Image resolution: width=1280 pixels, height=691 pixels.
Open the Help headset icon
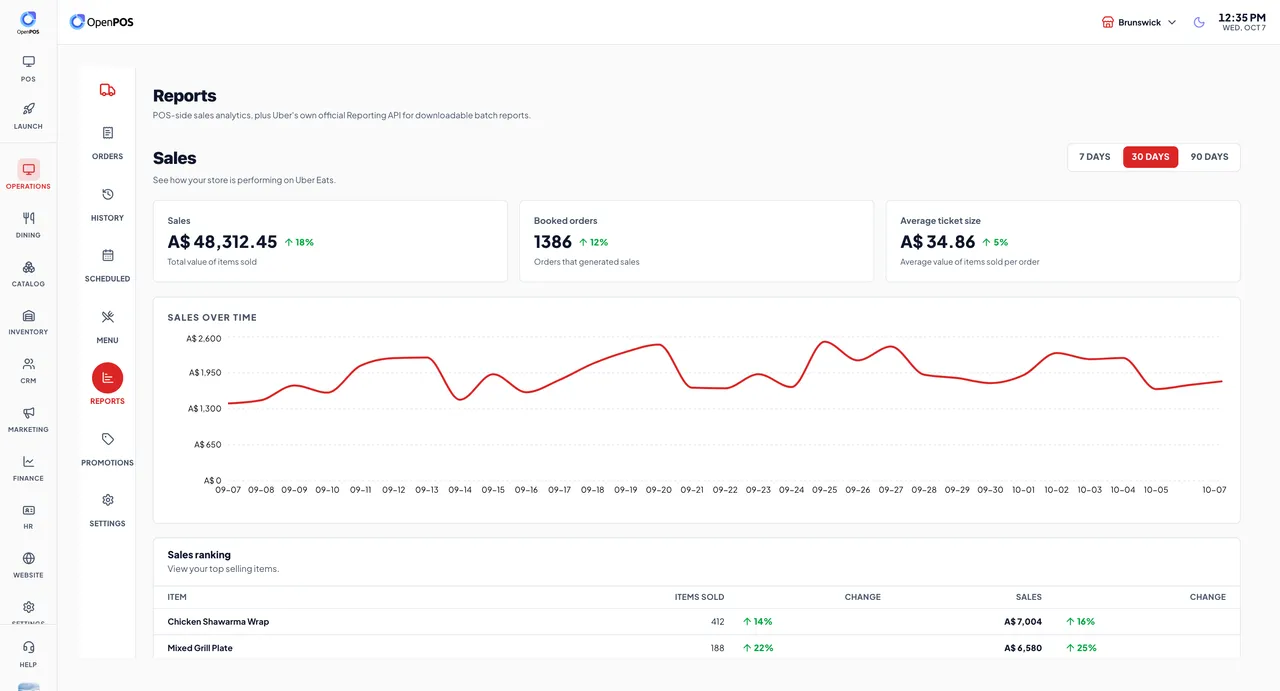(x=28, y=647)
